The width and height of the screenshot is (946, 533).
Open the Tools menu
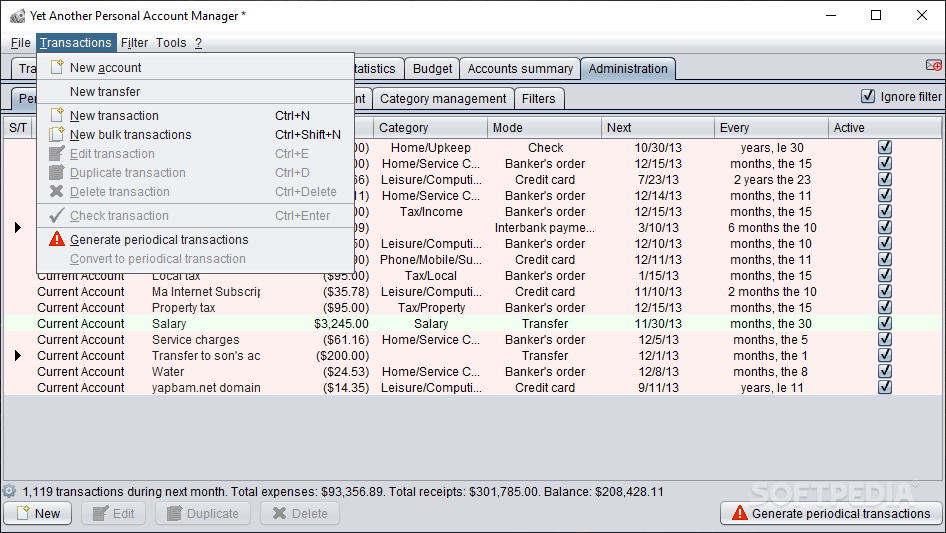click(x=171, y=43)
